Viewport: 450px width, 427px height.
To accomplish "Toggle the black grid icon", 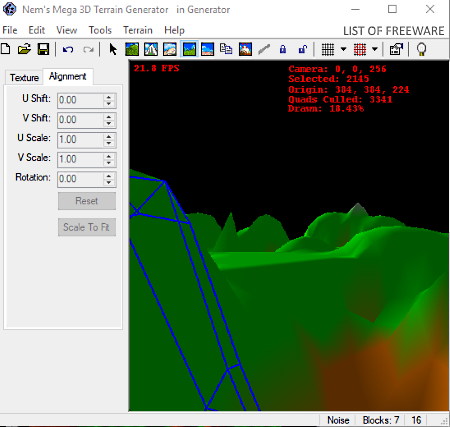I will click(x=328, y=49).
